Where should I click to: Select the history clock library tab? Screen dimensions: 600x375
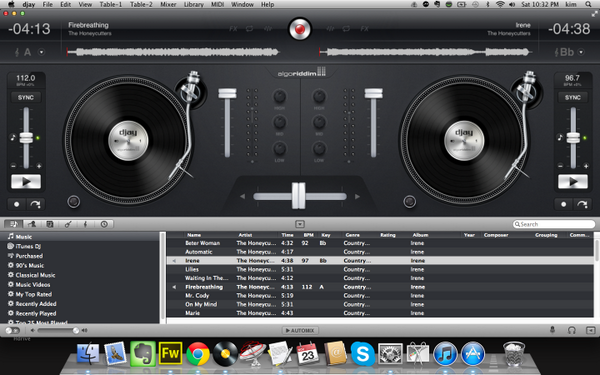104,224
